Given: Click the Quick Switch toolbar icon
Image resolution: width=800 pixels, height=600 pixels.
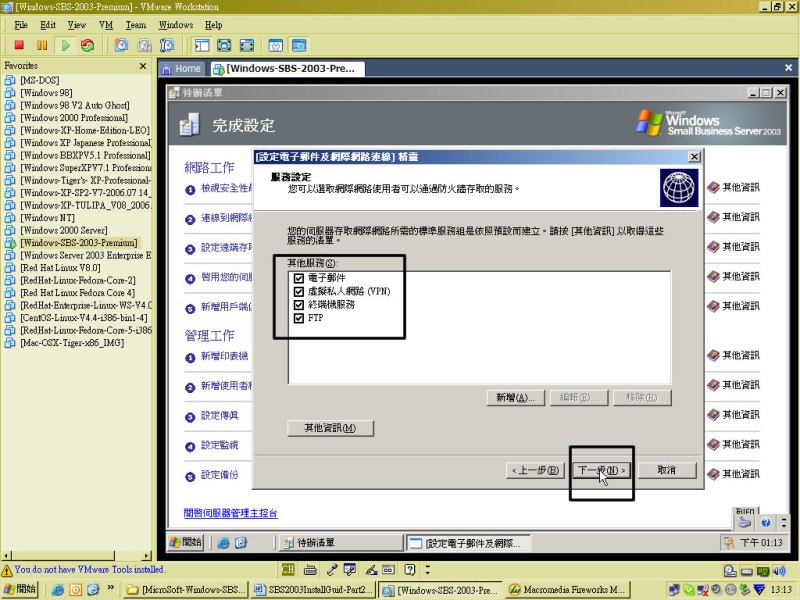Looking at the screenshot, I should click(x=224, y=45).
